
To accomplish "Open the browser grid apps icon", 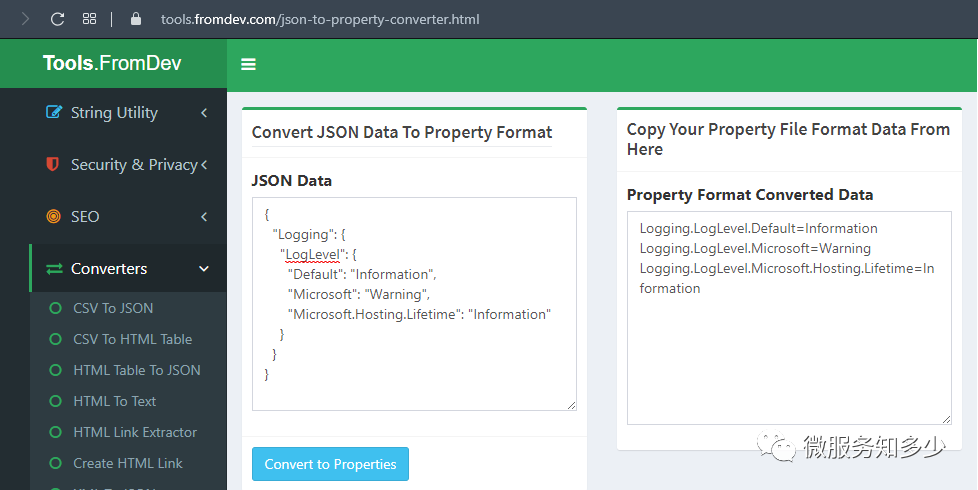I will pos(89,19).
